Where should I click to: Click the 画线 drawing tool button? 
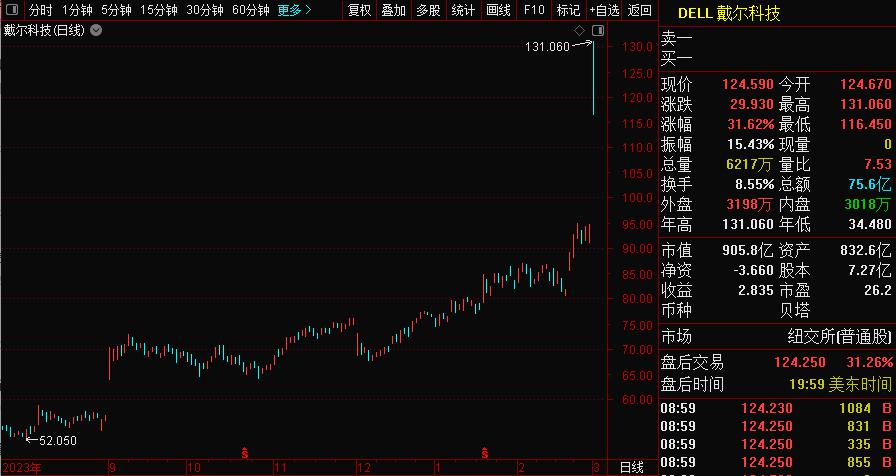pyautogui.click(x=498, y=10)
